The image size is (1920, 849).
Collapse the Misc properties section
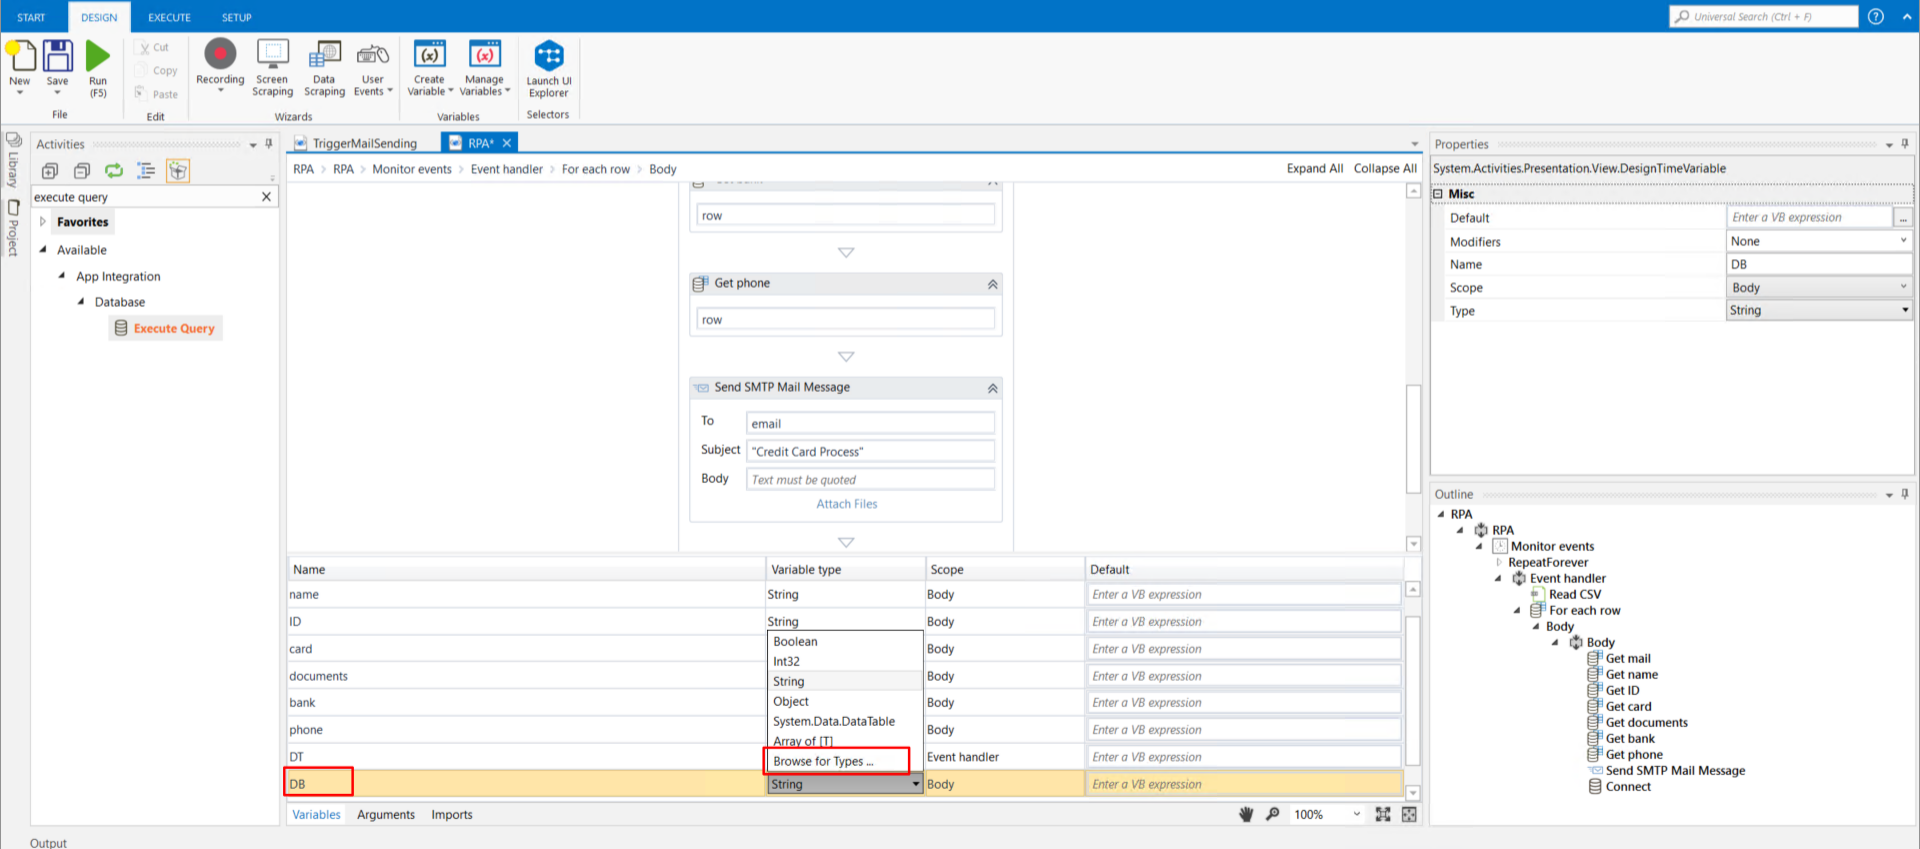pyautogui.click(x=1438, y=194)
